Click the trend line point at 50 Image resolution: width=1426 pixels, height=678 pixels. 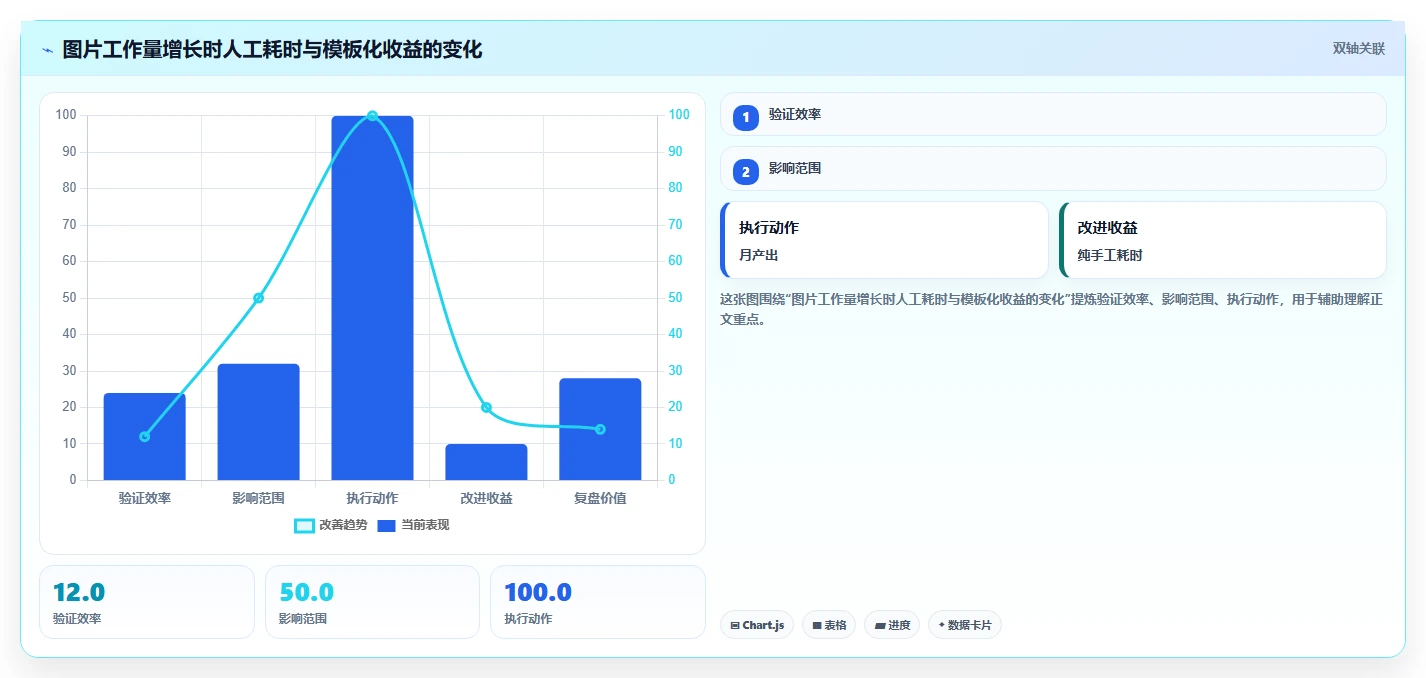(258, 298)
